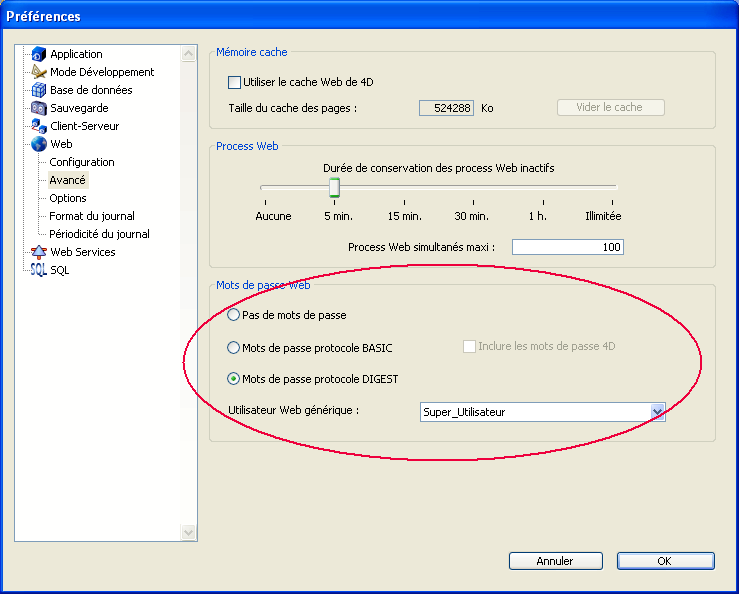Enable Utiliser le cache Web de 4D

point(235,82)
